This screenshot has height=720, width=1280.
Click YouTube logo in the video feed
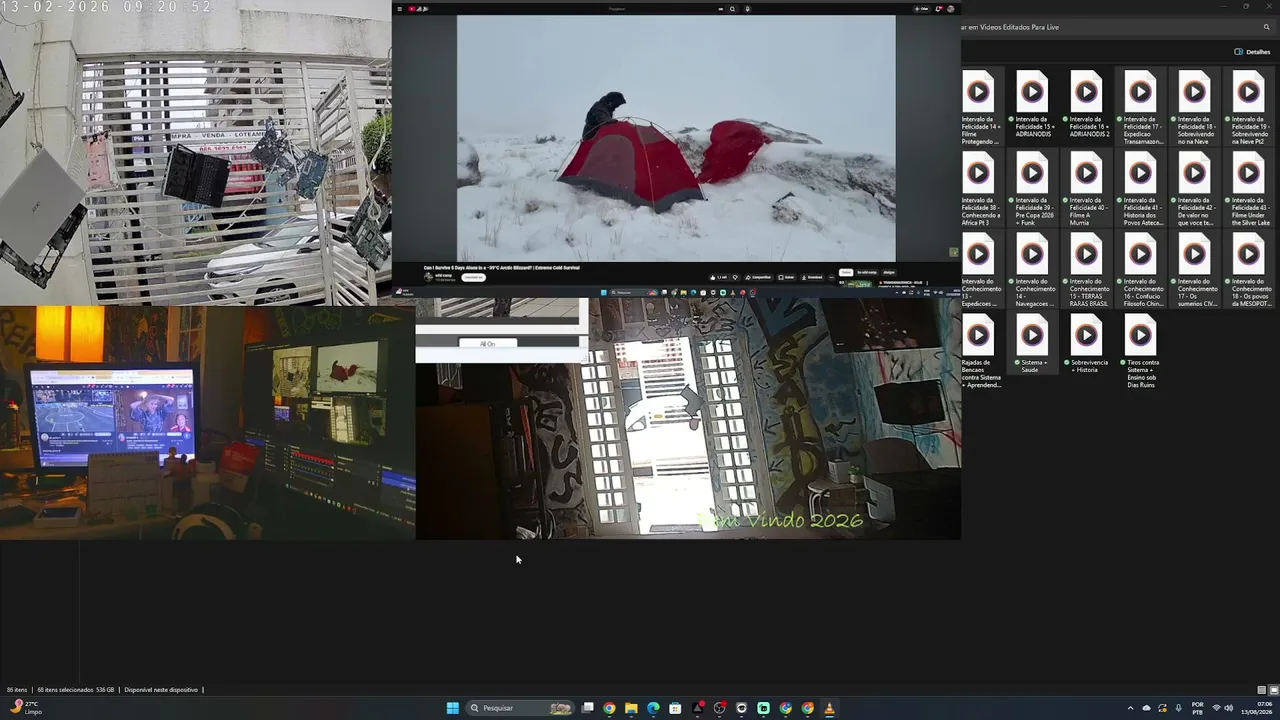[x=418, y=9]
